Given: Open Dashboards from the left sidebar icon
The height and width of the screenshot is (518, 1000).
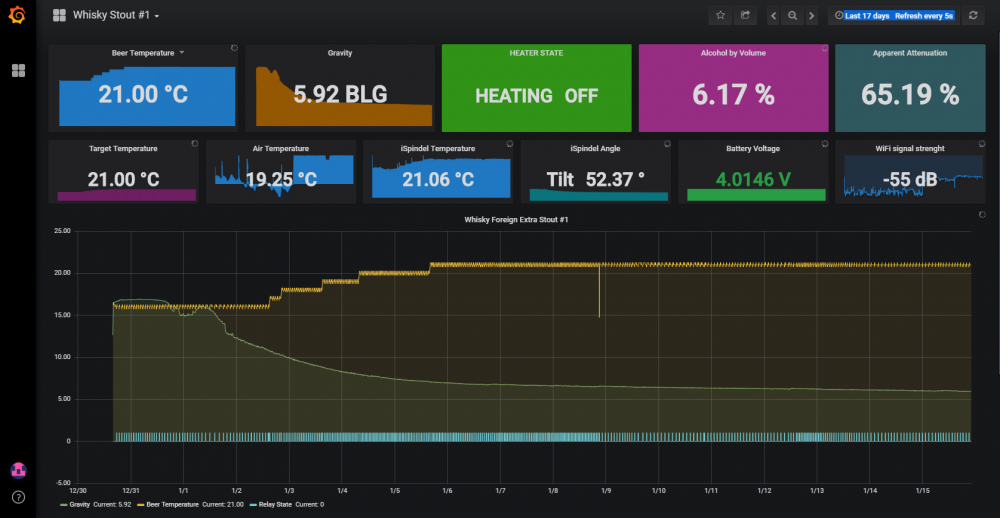Looking at the screenshot, I should click(18, 71).
